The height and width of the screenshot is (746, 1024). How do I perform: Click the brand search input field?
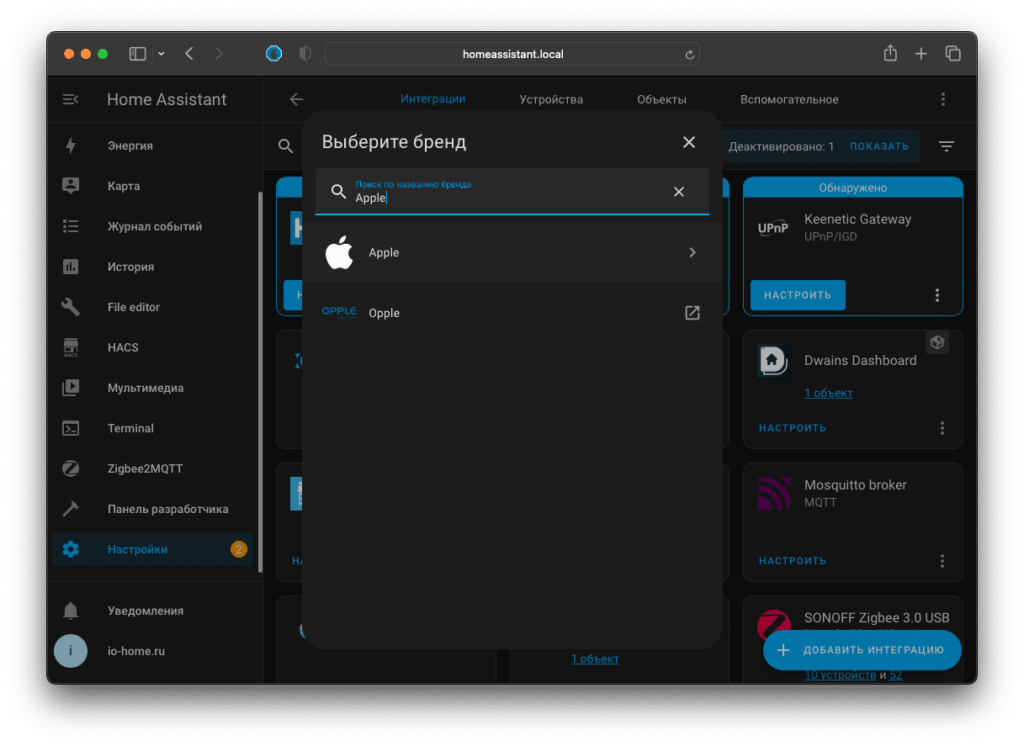[512, 191]
